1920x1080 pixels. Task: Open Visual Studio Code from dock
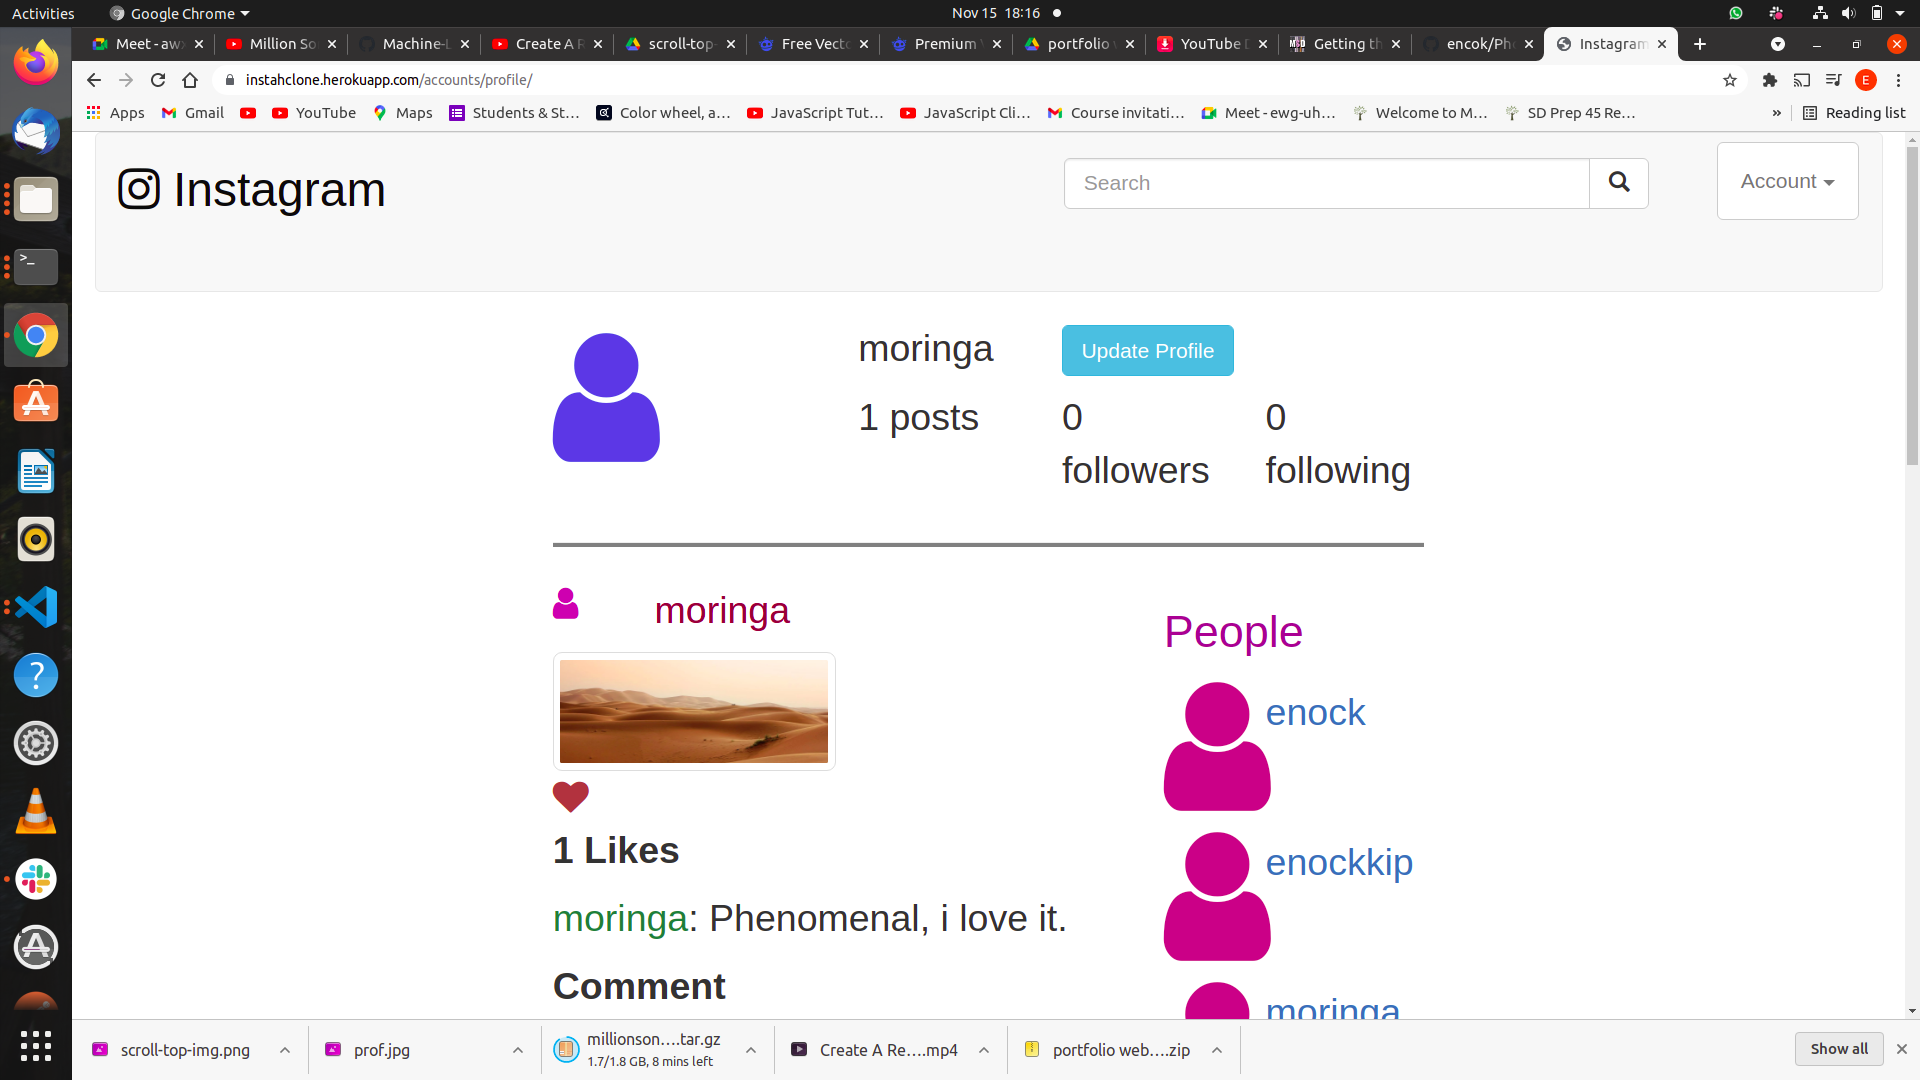tap(36, 607)
